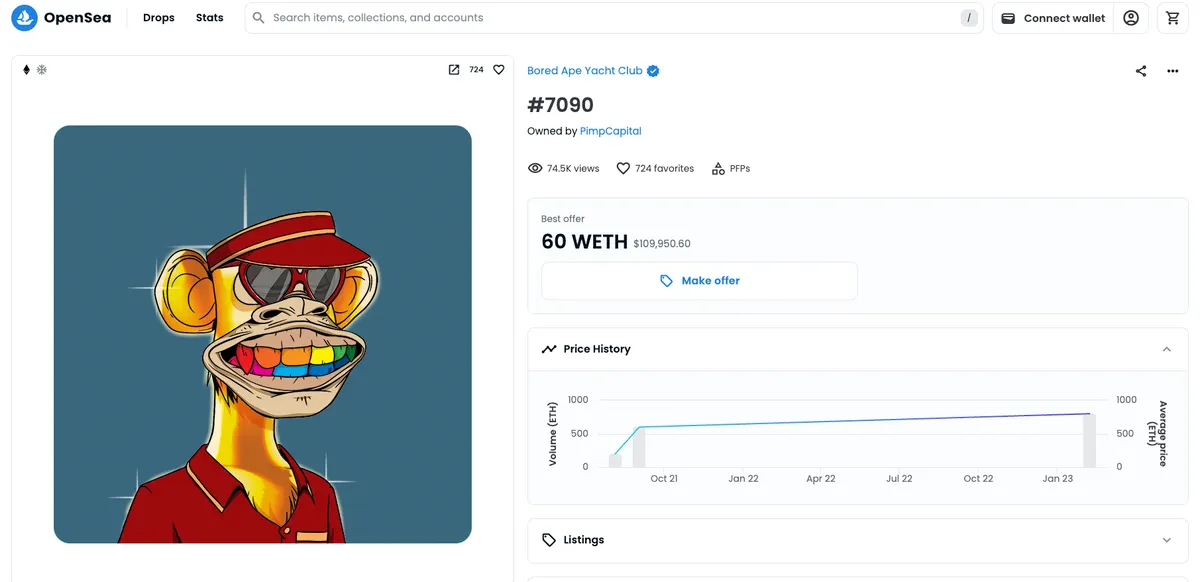Screen dimensions: 1200x582
Task: Open the Drops menu
Action: [159, 18]
